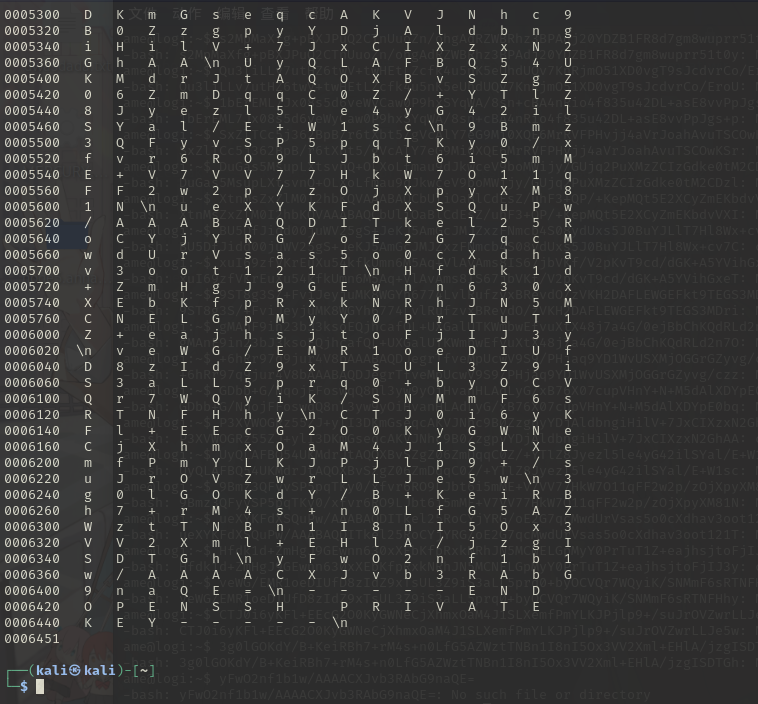Select the offset 0005700

tap(32, 271)
